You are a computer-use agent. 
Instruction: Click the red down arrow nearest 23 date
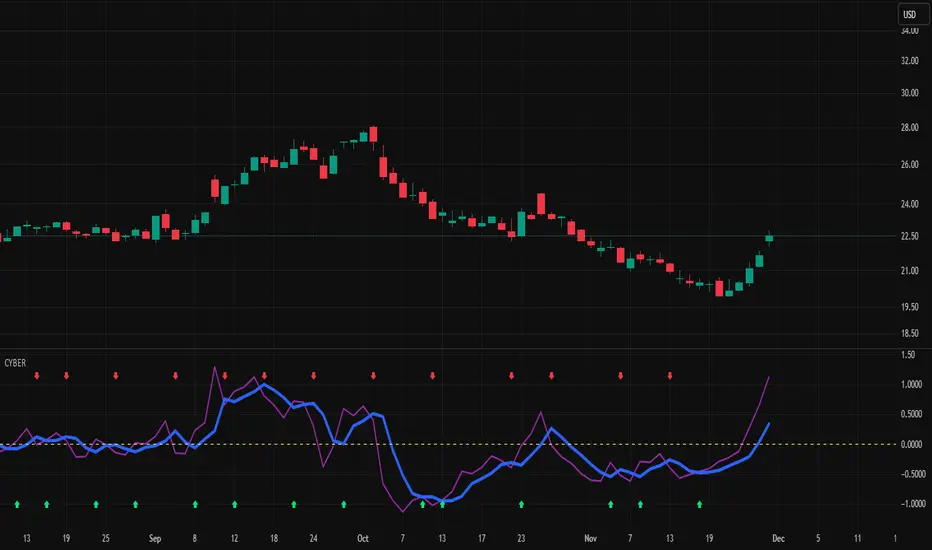tap(512, 376)
